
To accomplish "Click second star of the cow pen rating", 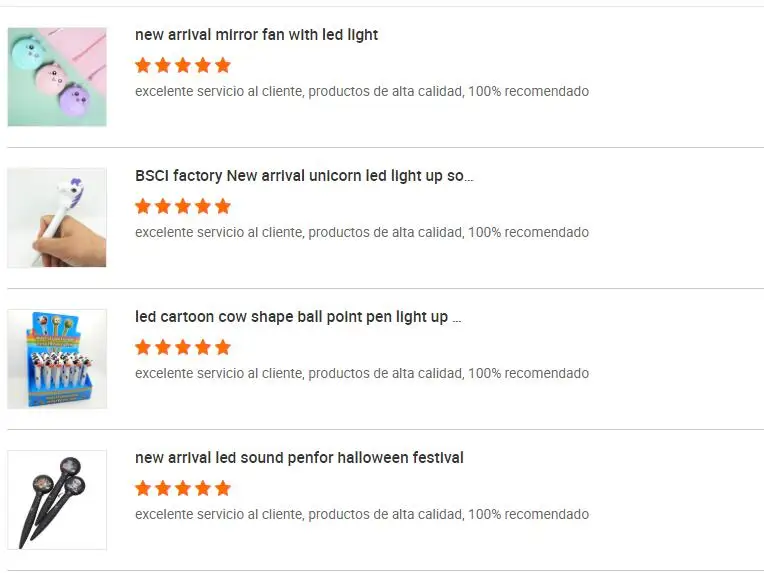I will point(163,347).
